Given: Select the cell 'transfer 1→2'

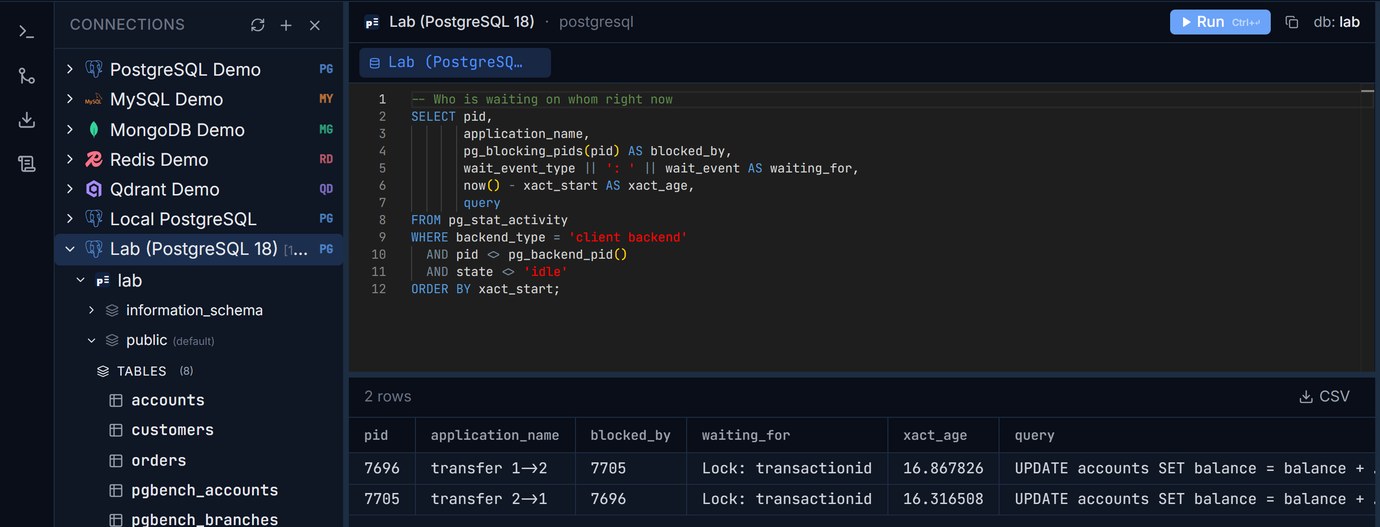Looking at the screenshot, I should click(x=496, y=468).
